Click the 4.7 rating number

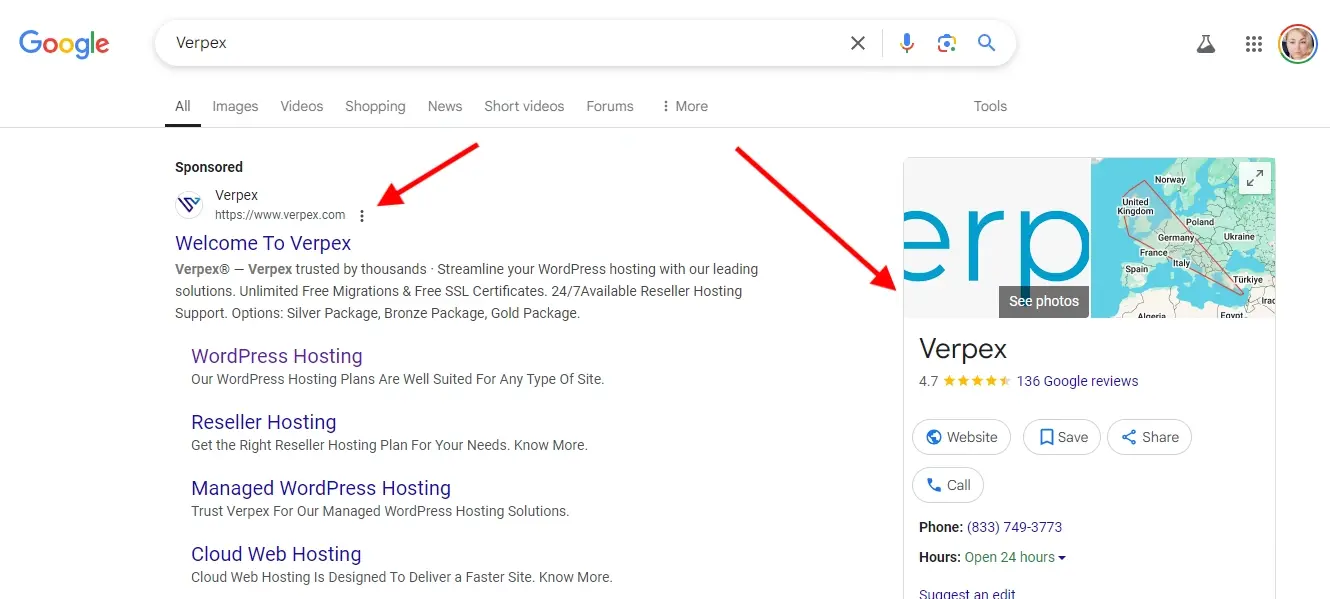(x=928, y=381)
